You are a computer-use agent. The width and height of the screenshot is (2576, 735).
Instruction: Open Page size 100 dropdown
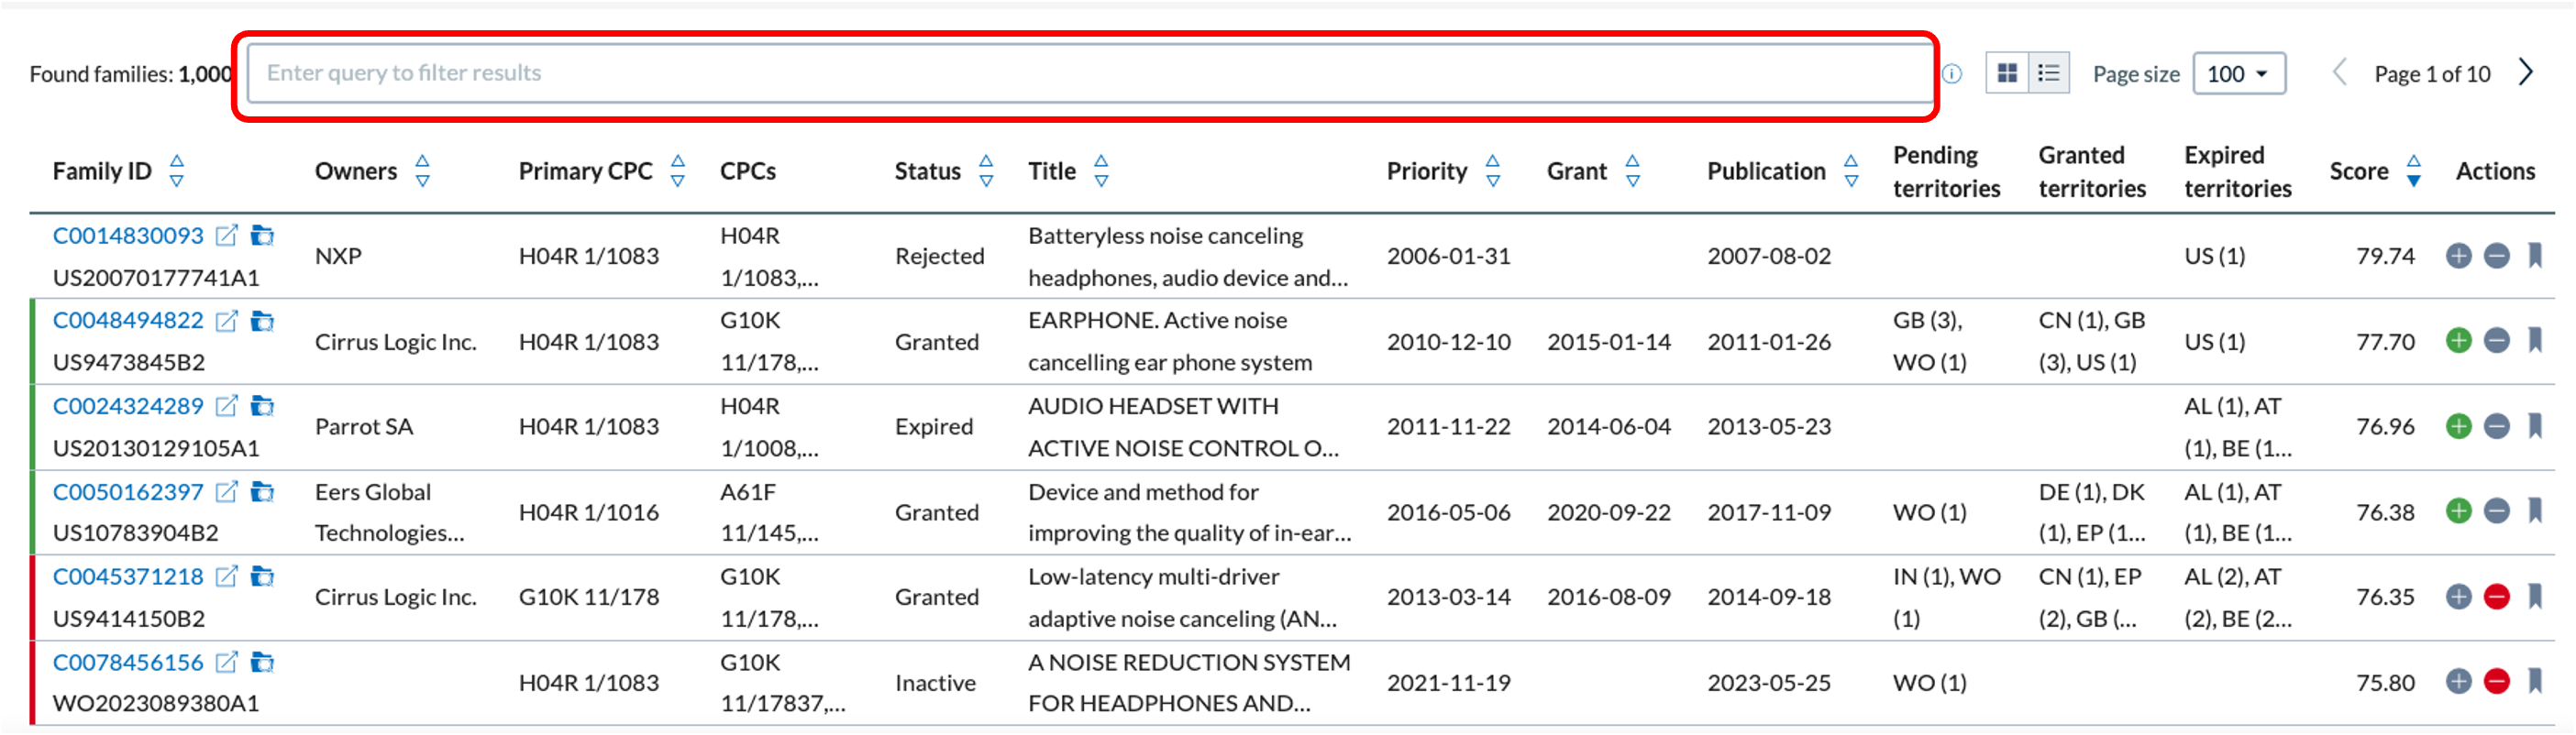click(2238, 74)
